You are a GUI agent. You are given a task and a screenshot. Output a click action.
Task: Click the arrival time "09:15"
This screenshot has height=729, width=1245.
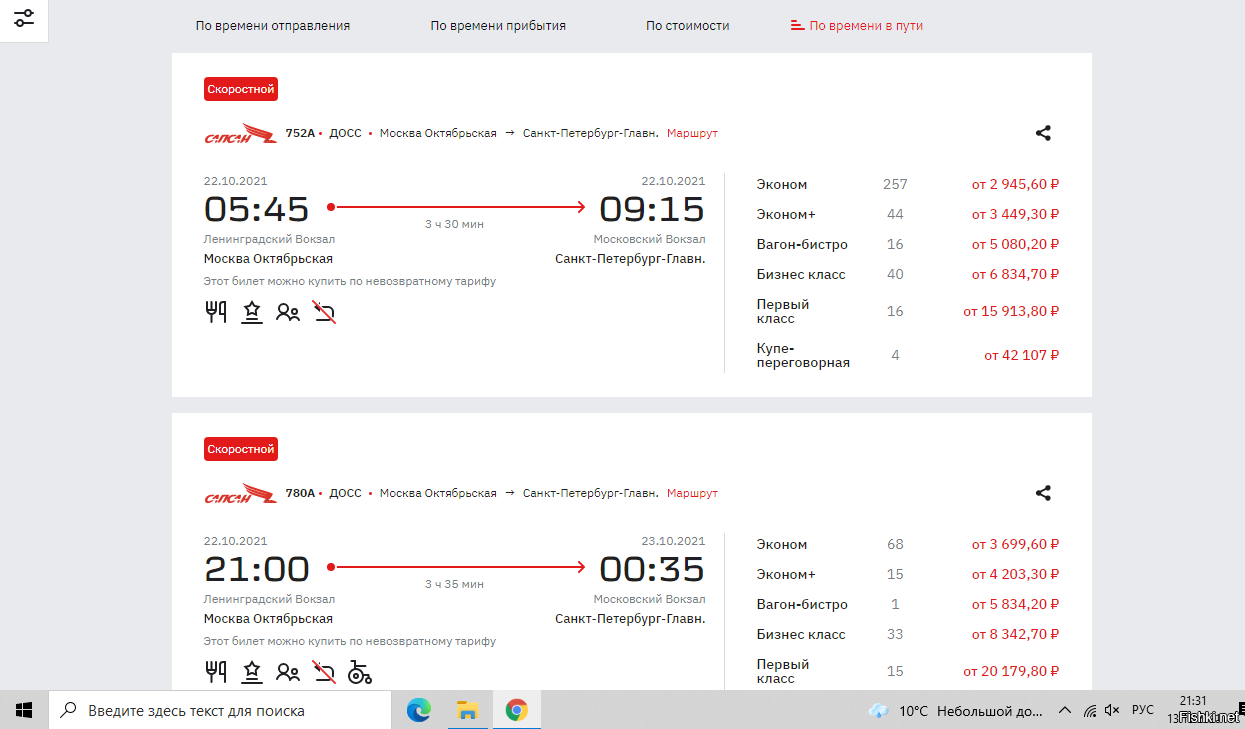coord(652,209)
